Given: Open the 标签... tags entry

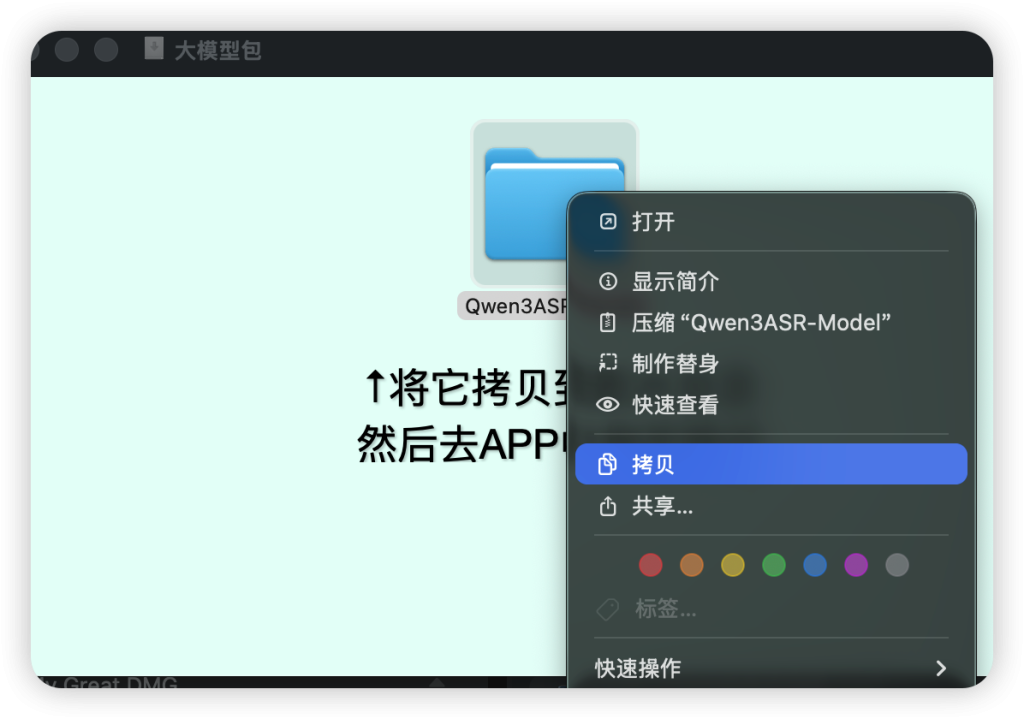Looking at the screenshot, I should pyautogui.click(x=665, y=609).
